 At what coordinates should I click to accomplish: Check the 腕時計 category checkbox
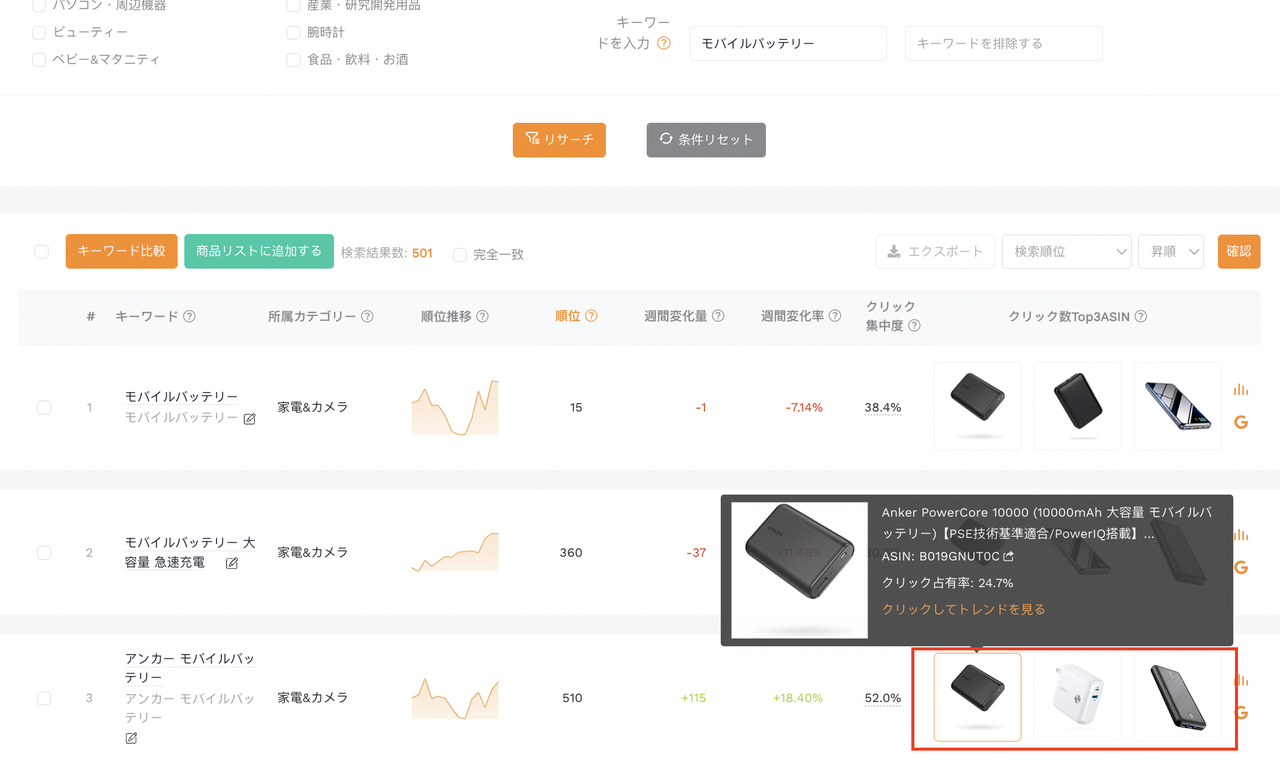[293, 33]
